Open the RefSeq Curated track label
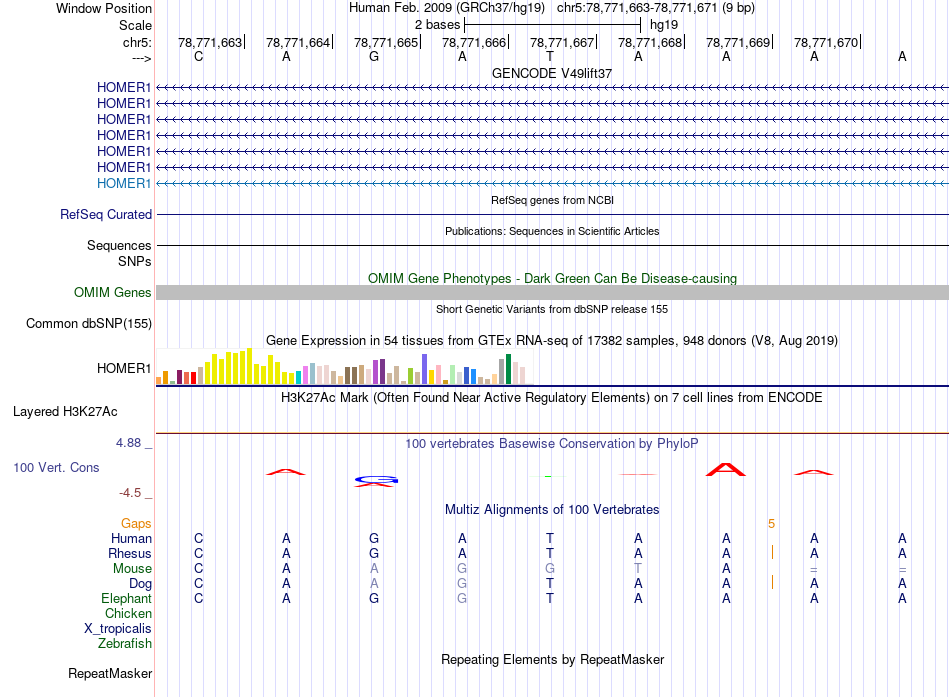The image size is (950, 697). coord(106,214)
